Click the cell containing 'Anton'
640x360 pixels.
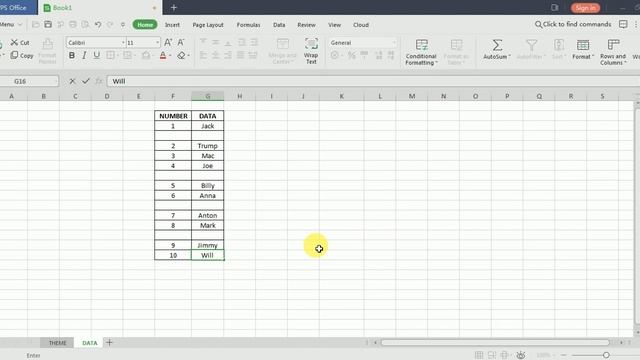coord(208,215)
